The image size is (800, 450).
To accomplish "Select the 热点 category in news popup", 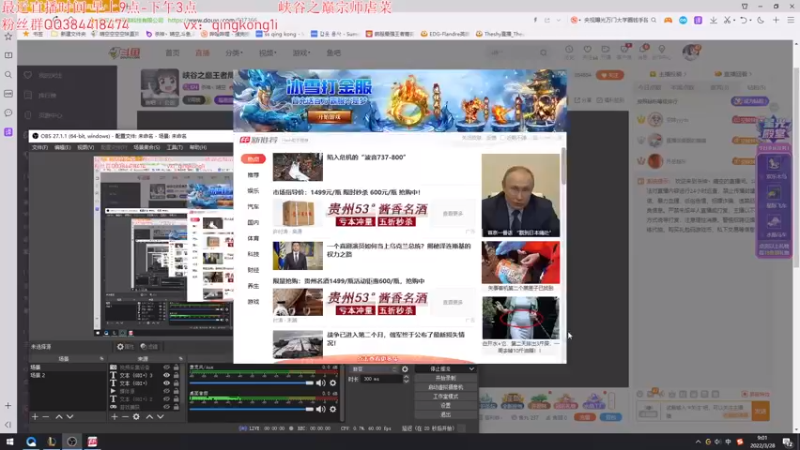I will [253, 159].
